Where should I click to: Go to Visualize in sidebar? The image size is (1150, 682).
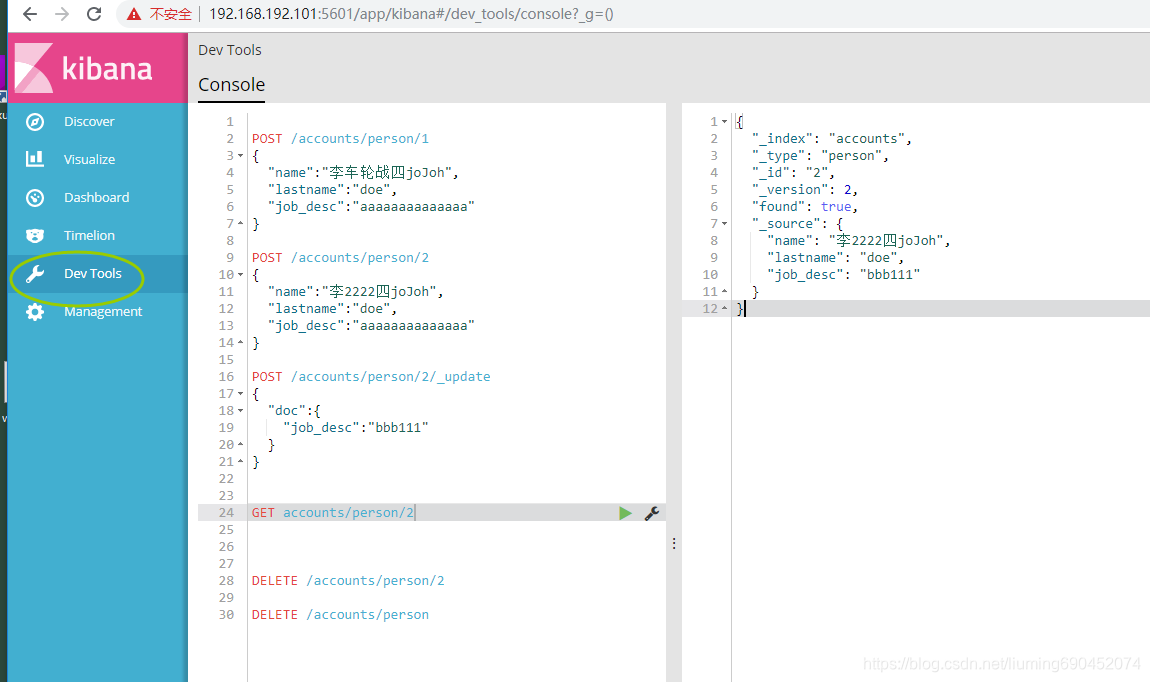click(89, 159)
